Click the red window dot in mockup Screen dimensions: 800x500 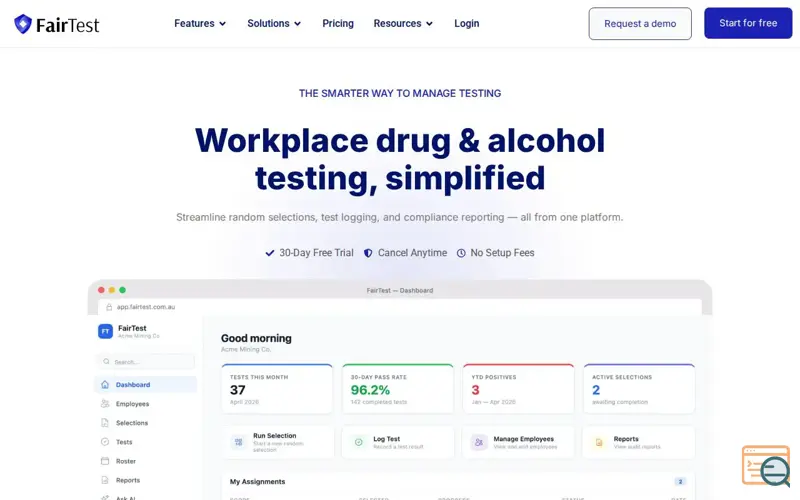click(101, 290)
